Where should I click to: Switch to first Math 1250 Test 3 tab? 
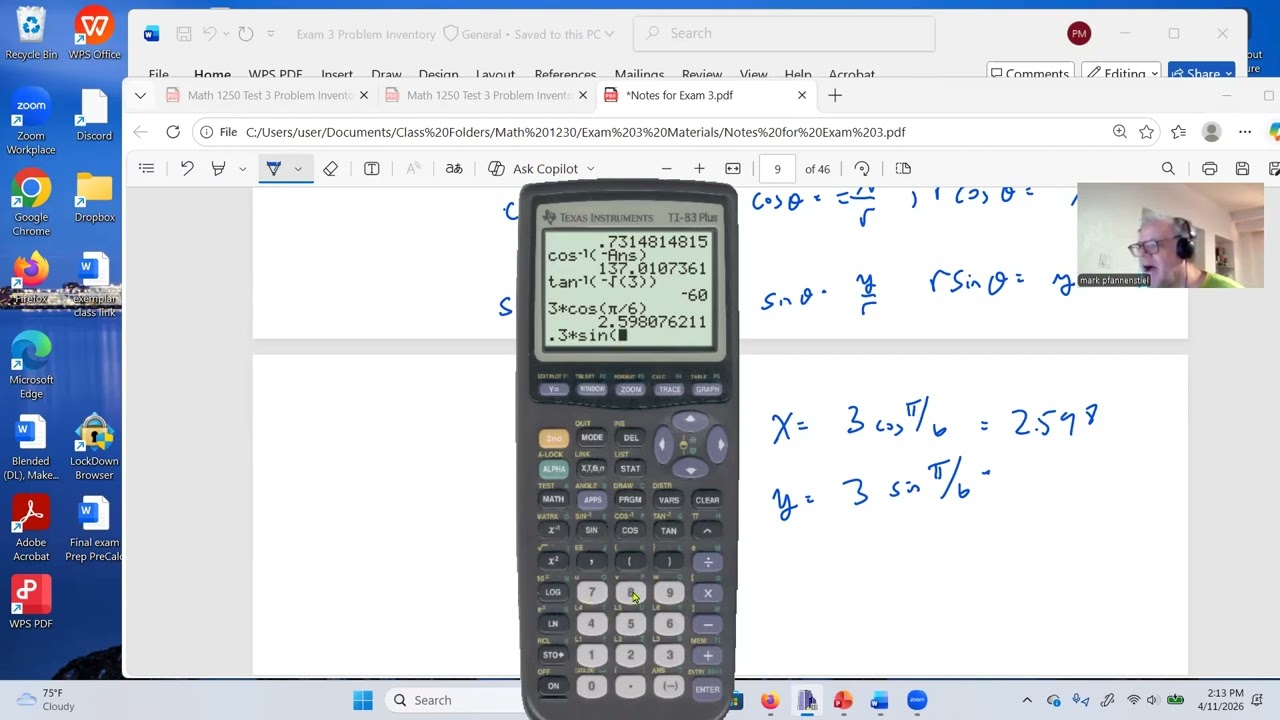click(267, 95)
